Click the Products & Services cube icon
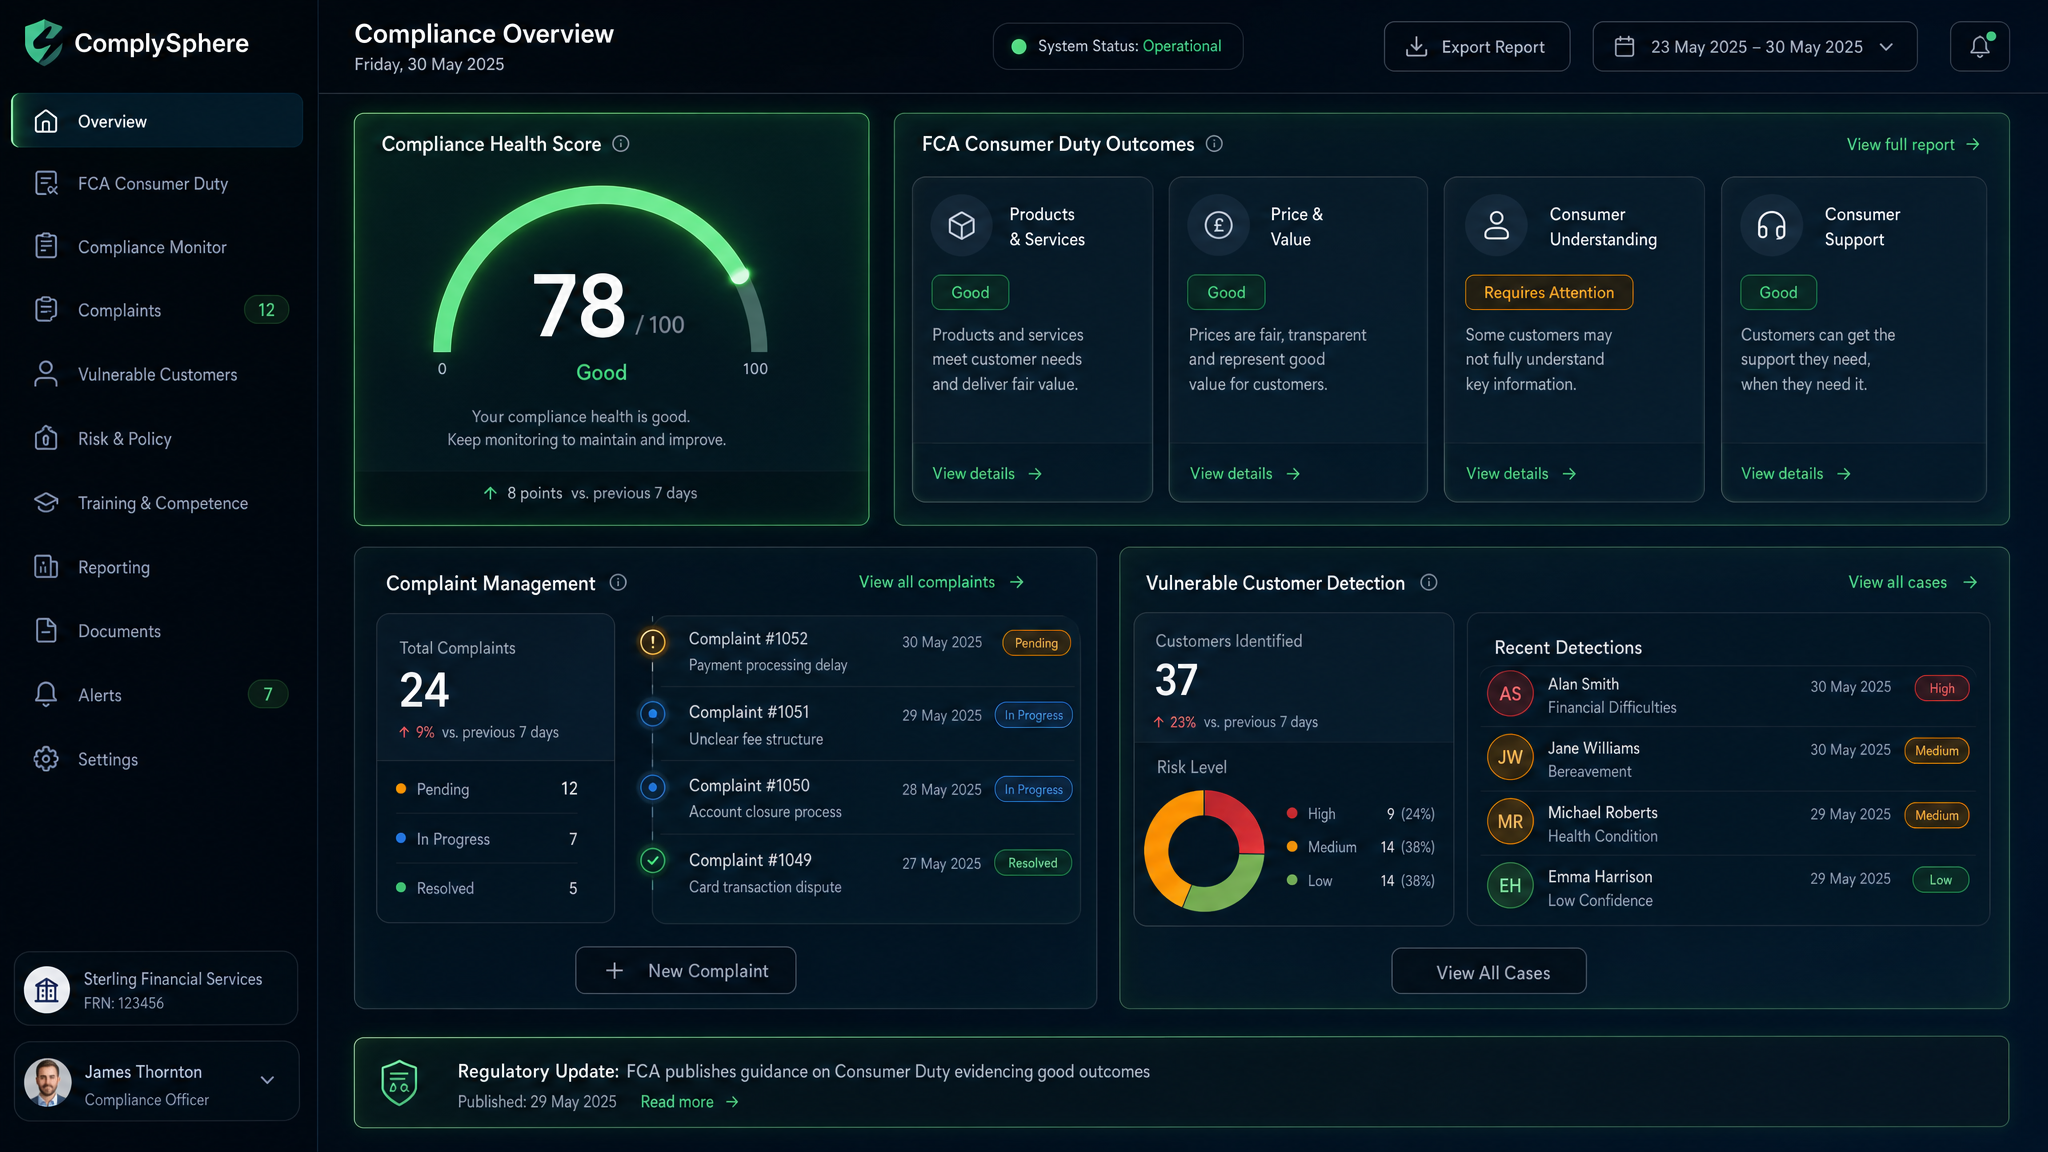 [961, 225]
